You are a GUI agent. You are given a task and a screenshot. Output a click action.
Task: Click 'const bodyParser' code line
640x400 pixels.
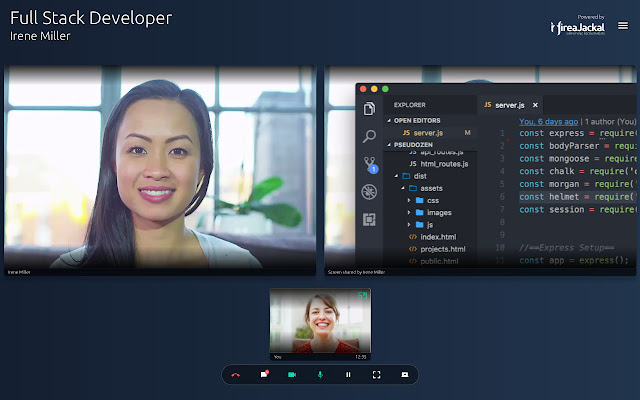coord(577,146)
